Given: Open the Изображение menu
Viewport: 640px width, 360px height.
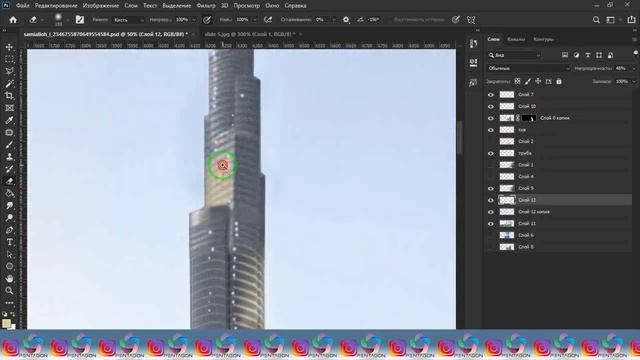Looking at the screenshot, I should tap(101, 6).
